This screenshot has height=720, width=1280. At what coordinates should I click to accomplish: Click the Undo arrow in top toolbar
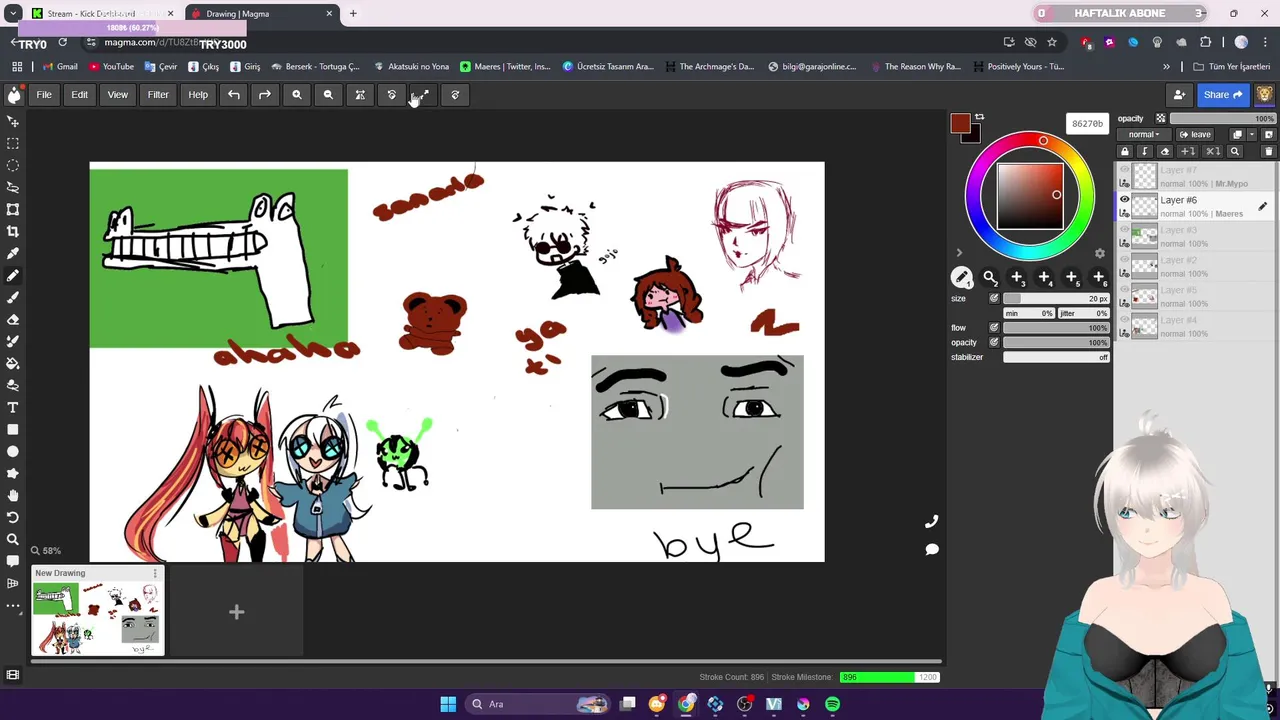[x=233, y=95]
